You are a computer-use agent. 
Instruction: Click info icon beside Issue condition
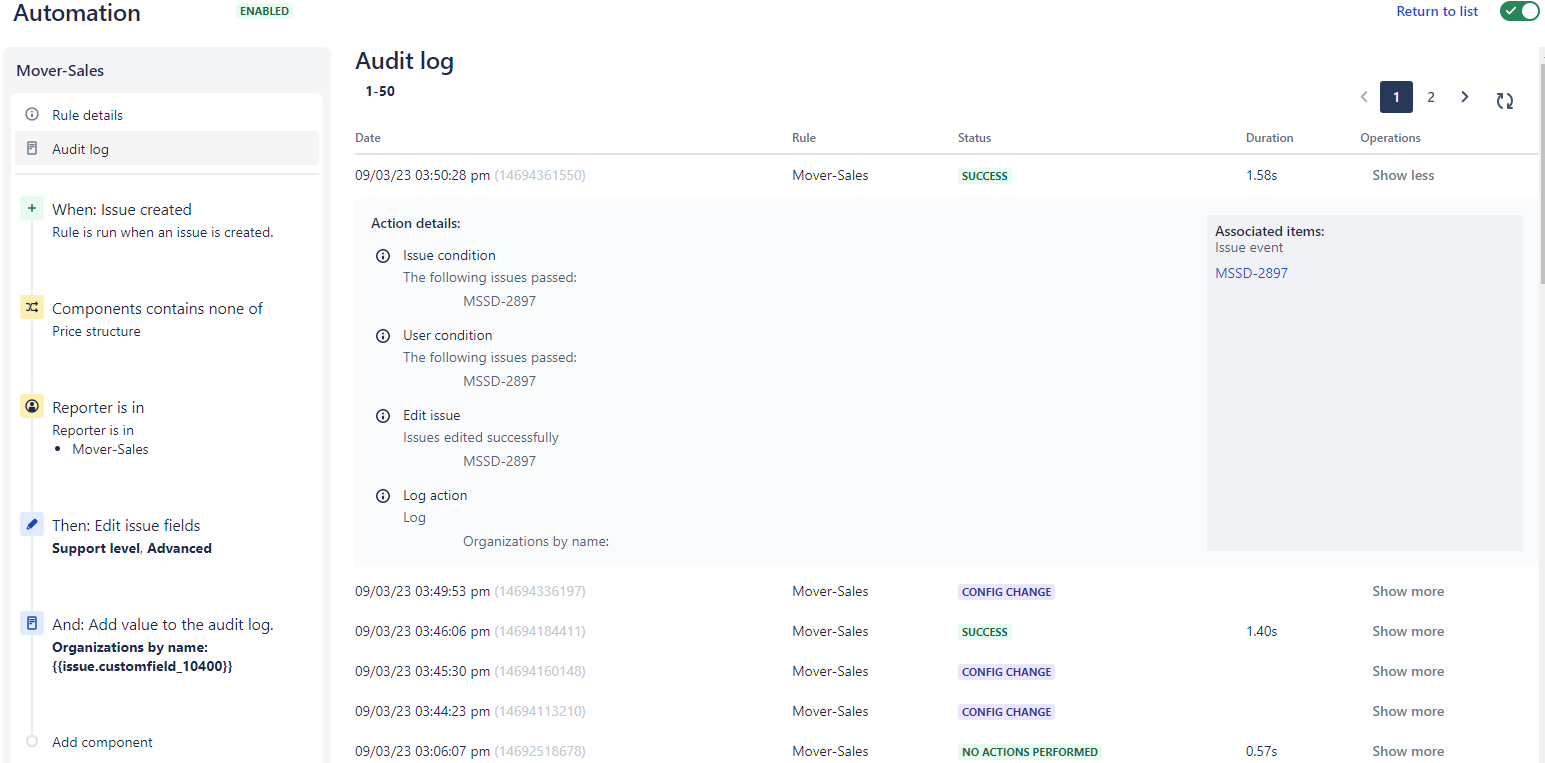(x=382, y=256)
